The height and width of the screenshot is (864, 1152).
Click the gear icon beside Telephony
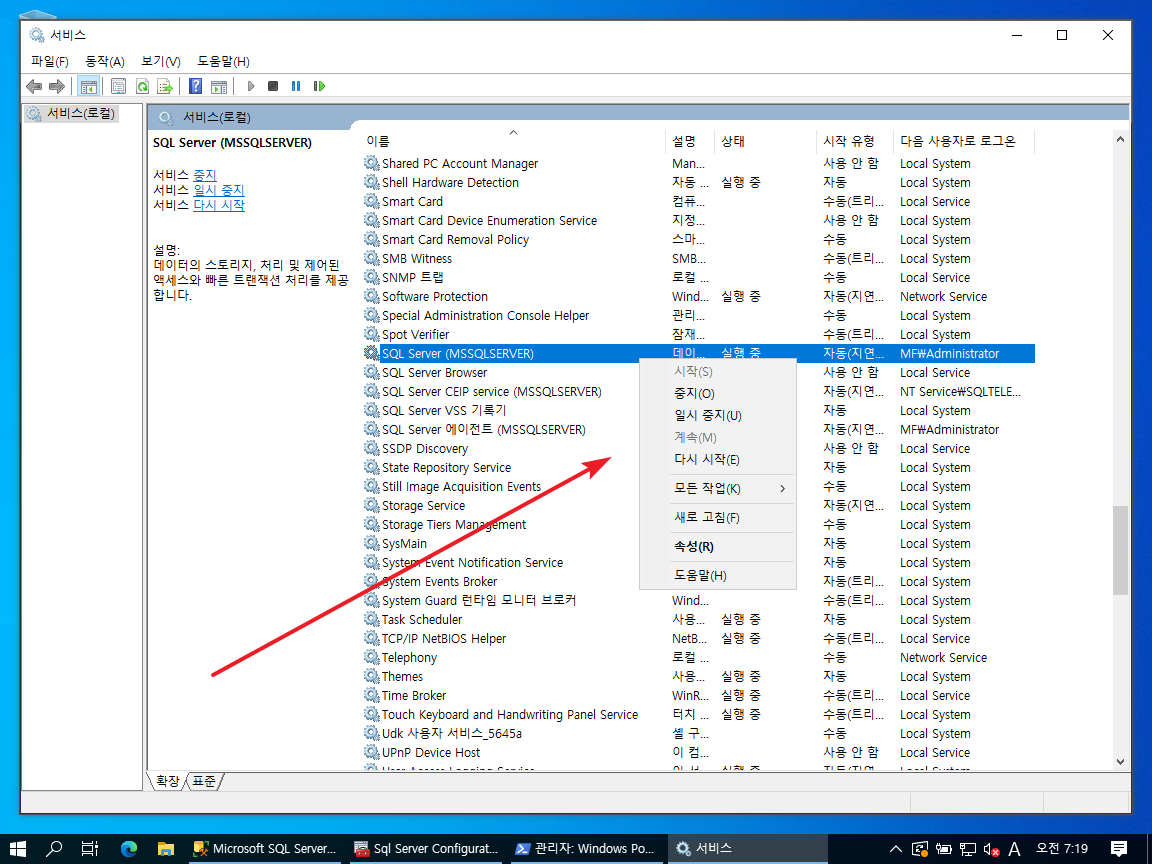coord(372,658)
